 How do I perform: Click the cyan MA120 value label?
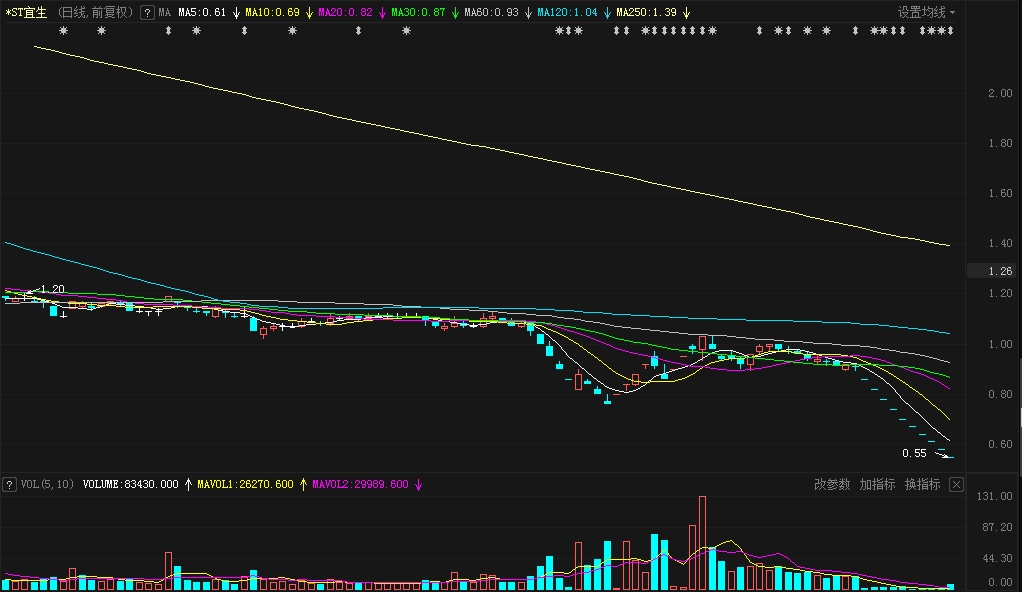(567, 13)
